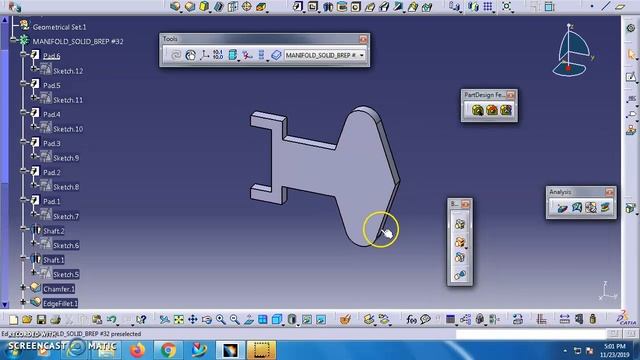The image size is (640, 360).
Task: Toggle Multi-View window icon
Action: click(262, 319)
